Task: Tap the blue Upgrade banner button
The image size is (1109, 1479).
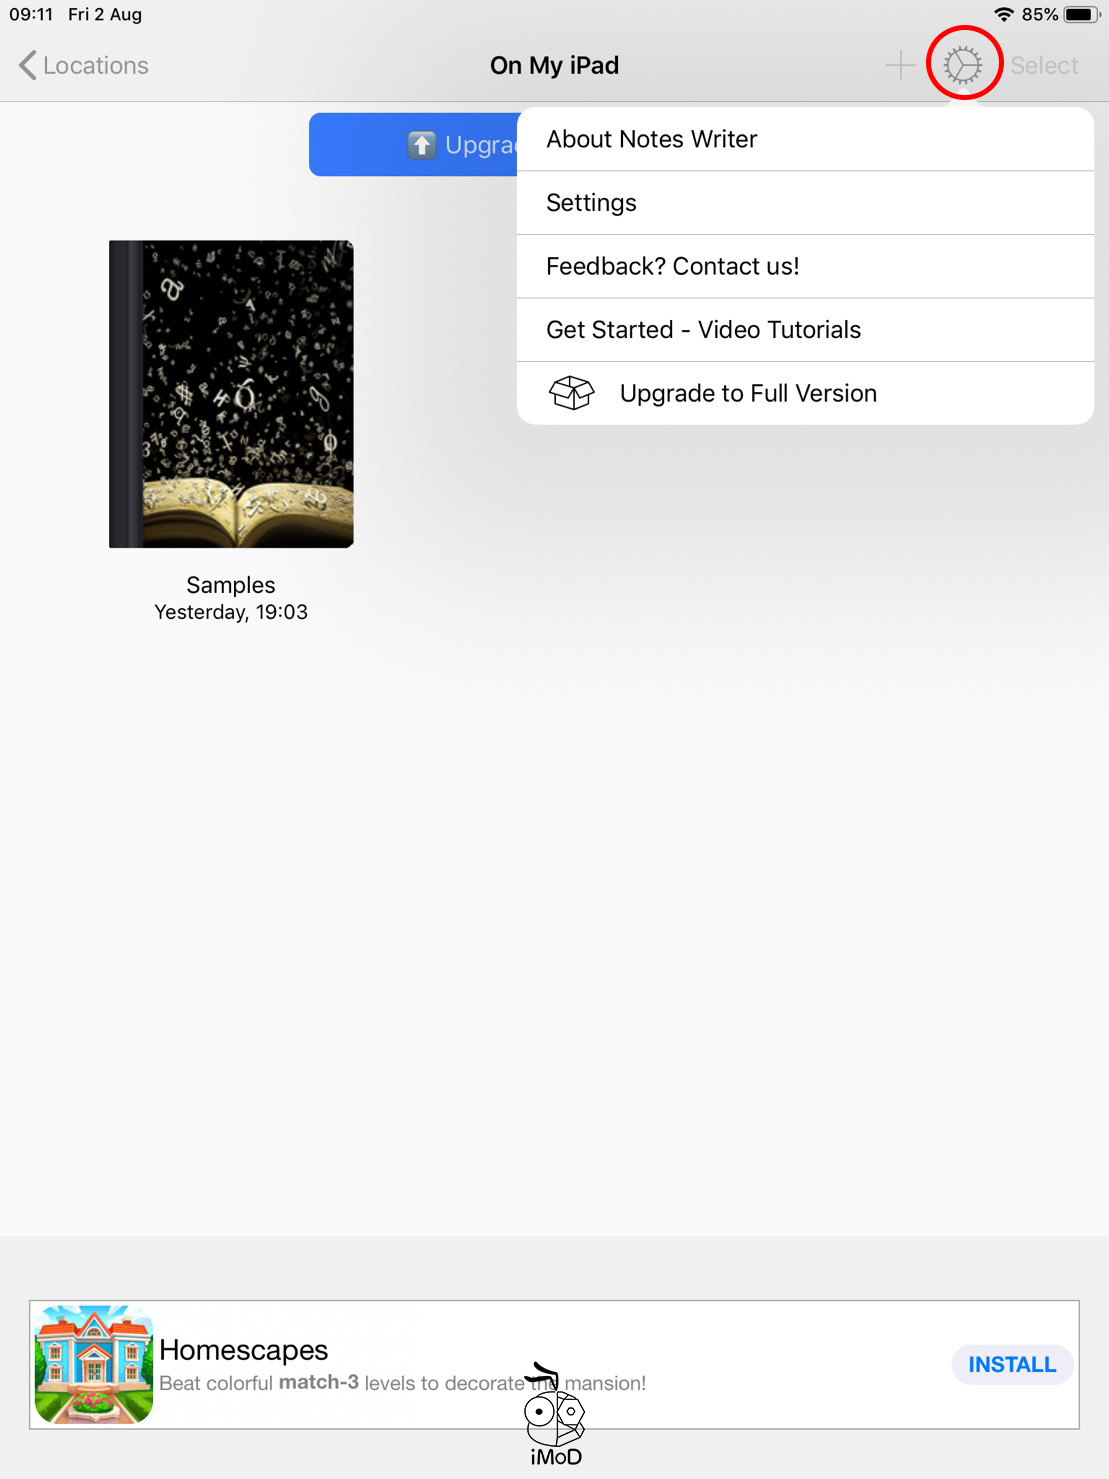Action: tap(413, 145)
